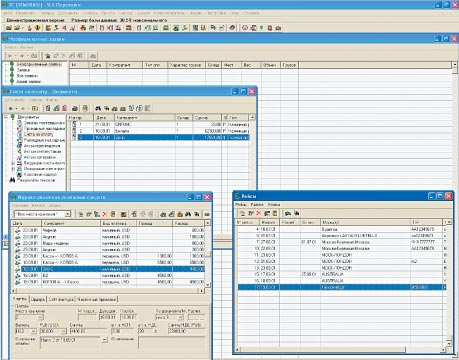Select the highlighted invoices-for-payment tree item
Viewport: 459px width, 360px height.
click(x=38, y=134)
